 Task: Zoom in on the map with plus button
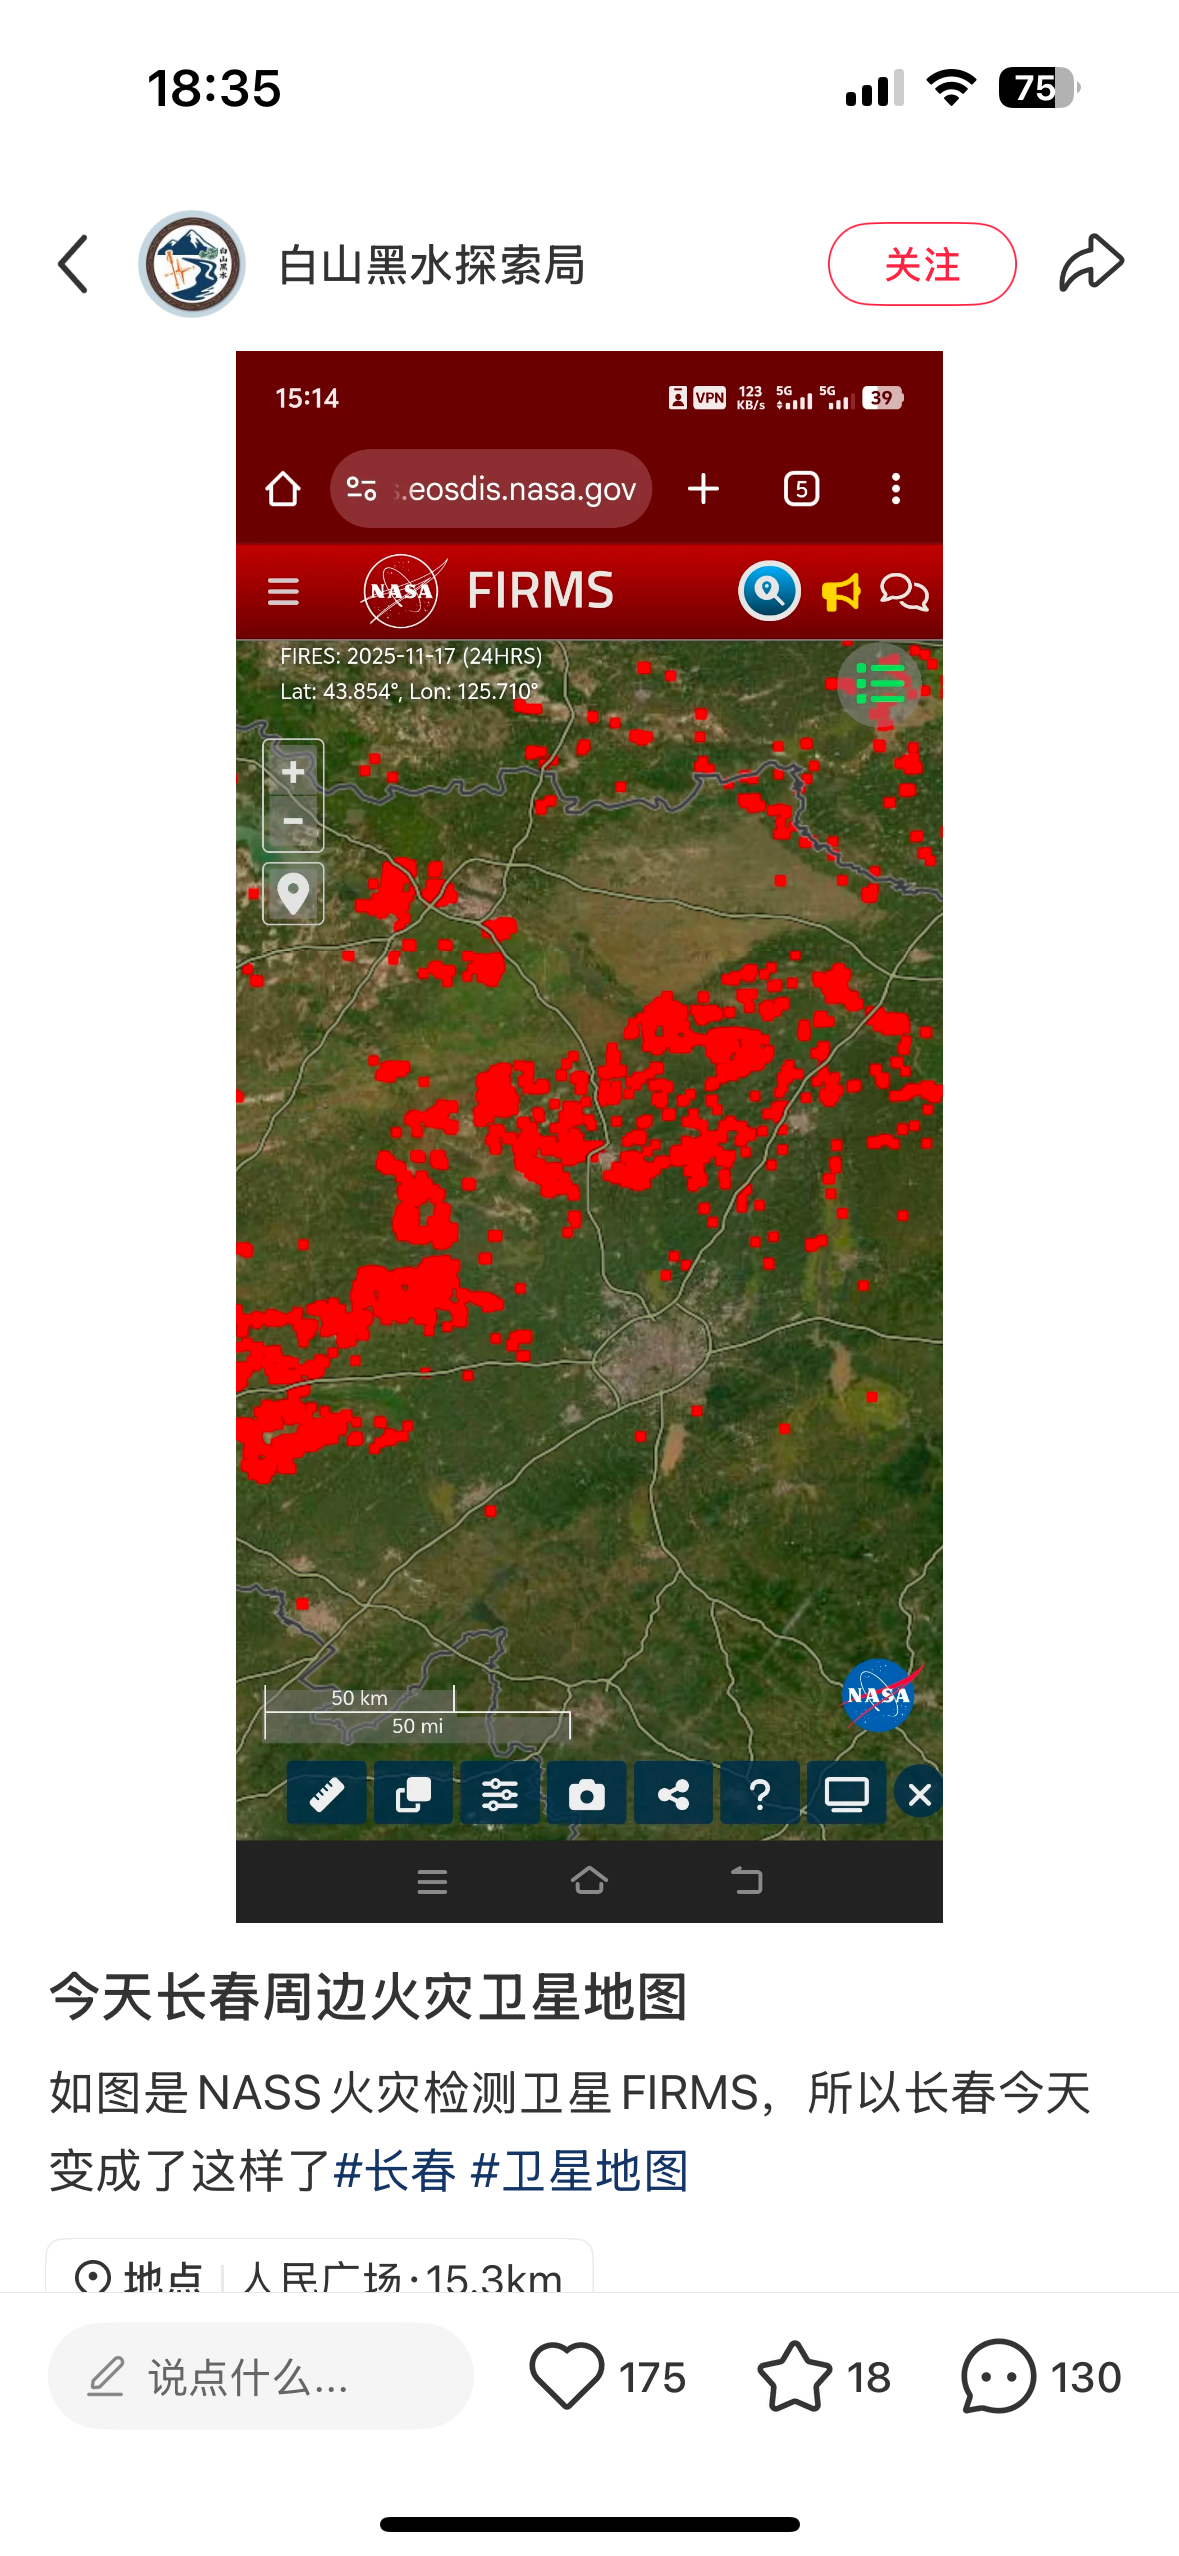(x=293, y=771)
